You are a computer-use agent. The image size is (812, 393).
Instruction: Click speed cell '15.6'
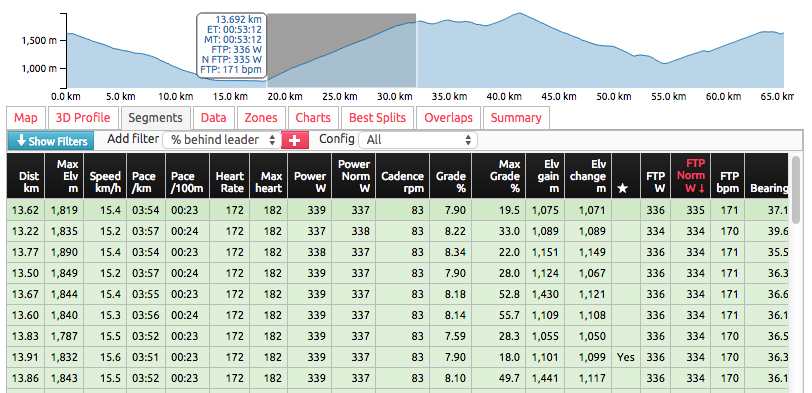pos(105,357)
